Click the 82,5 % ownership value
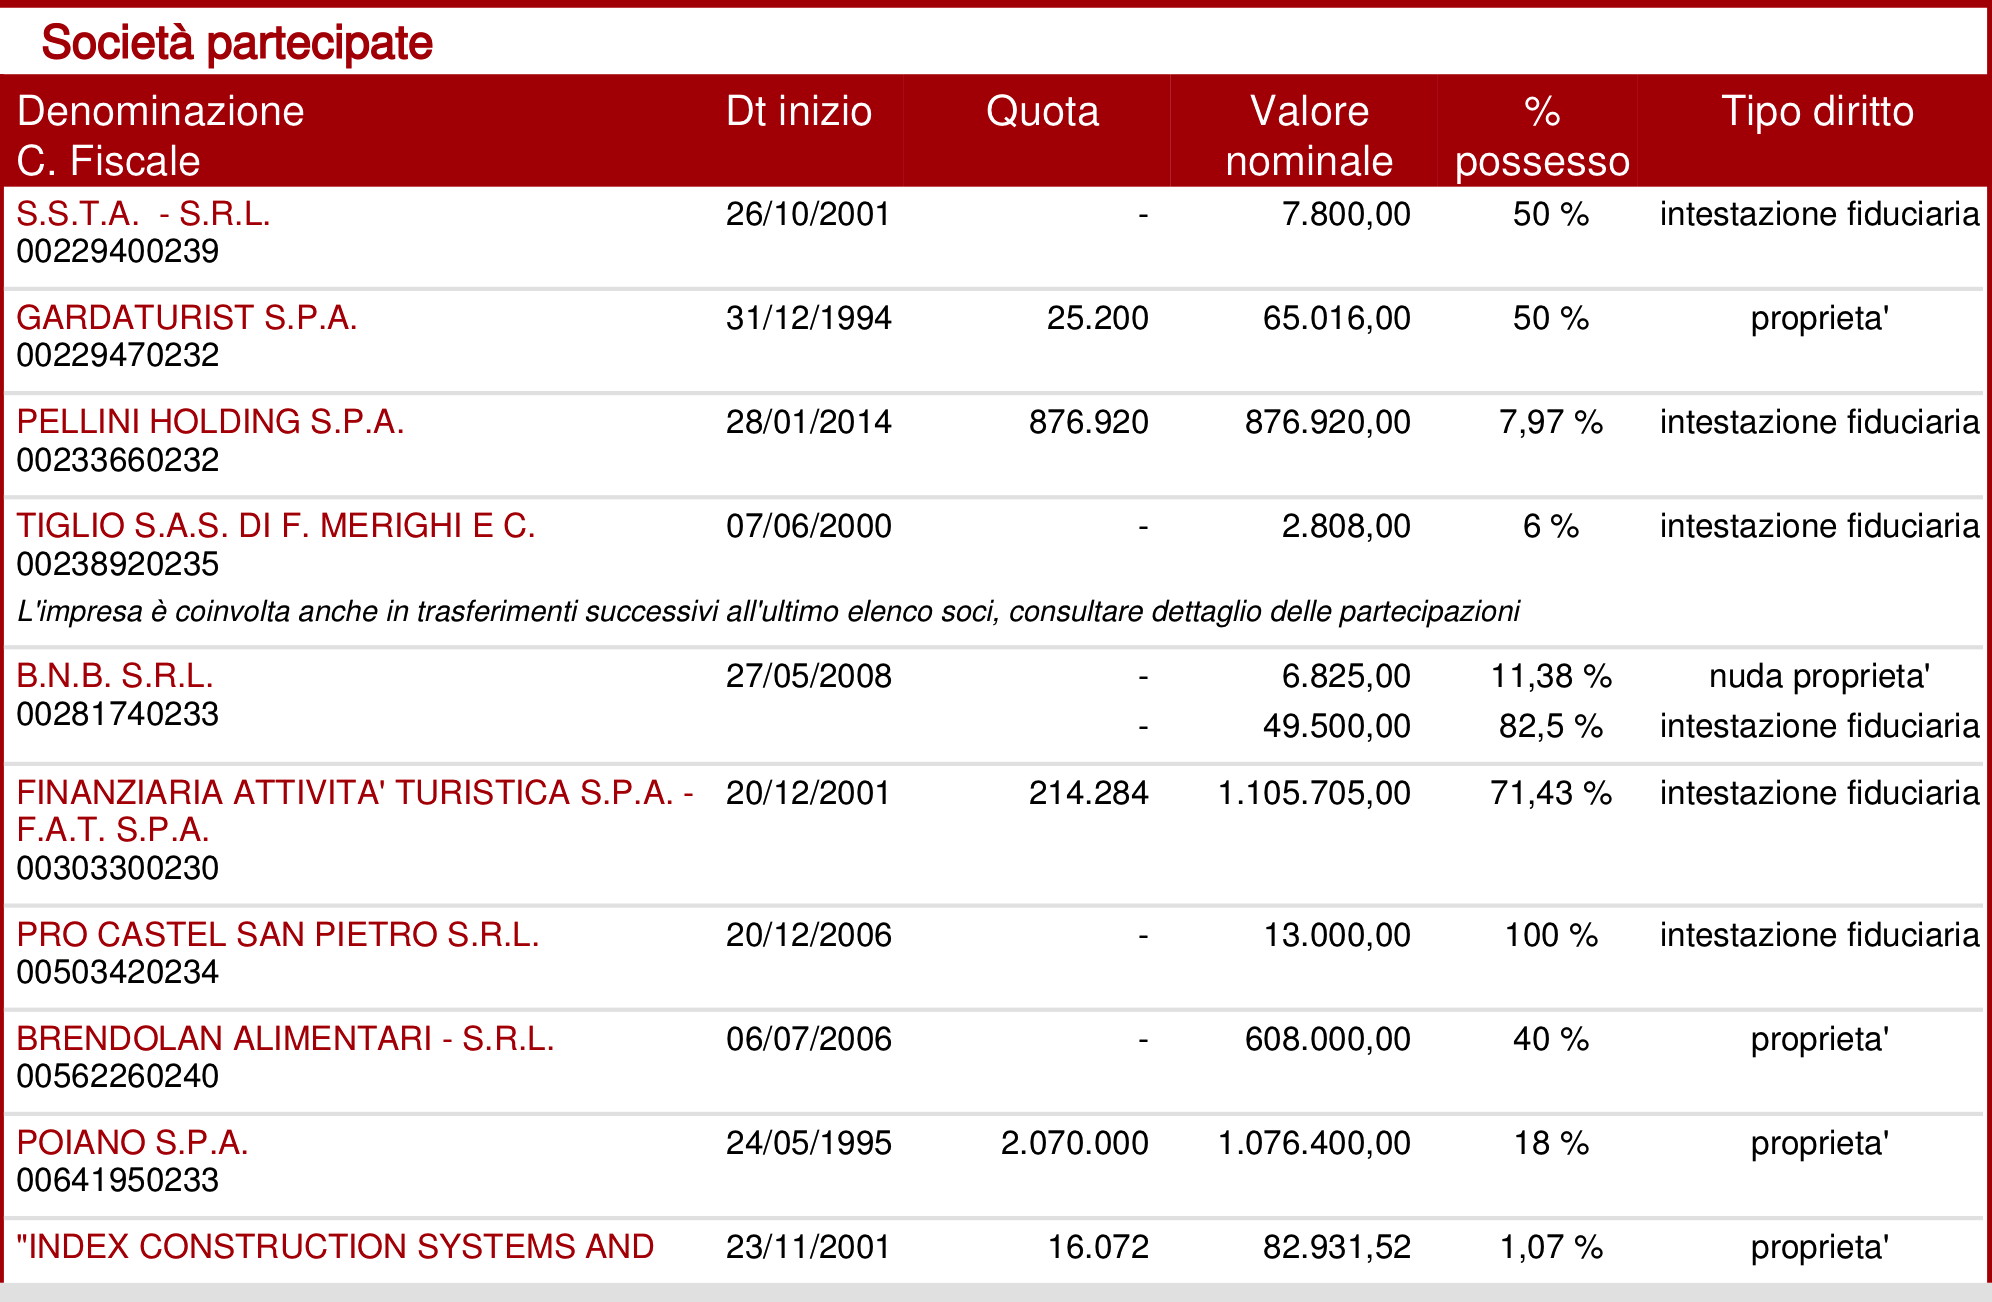This screenshot has height=1302, width=1992. pos(1551,726)
